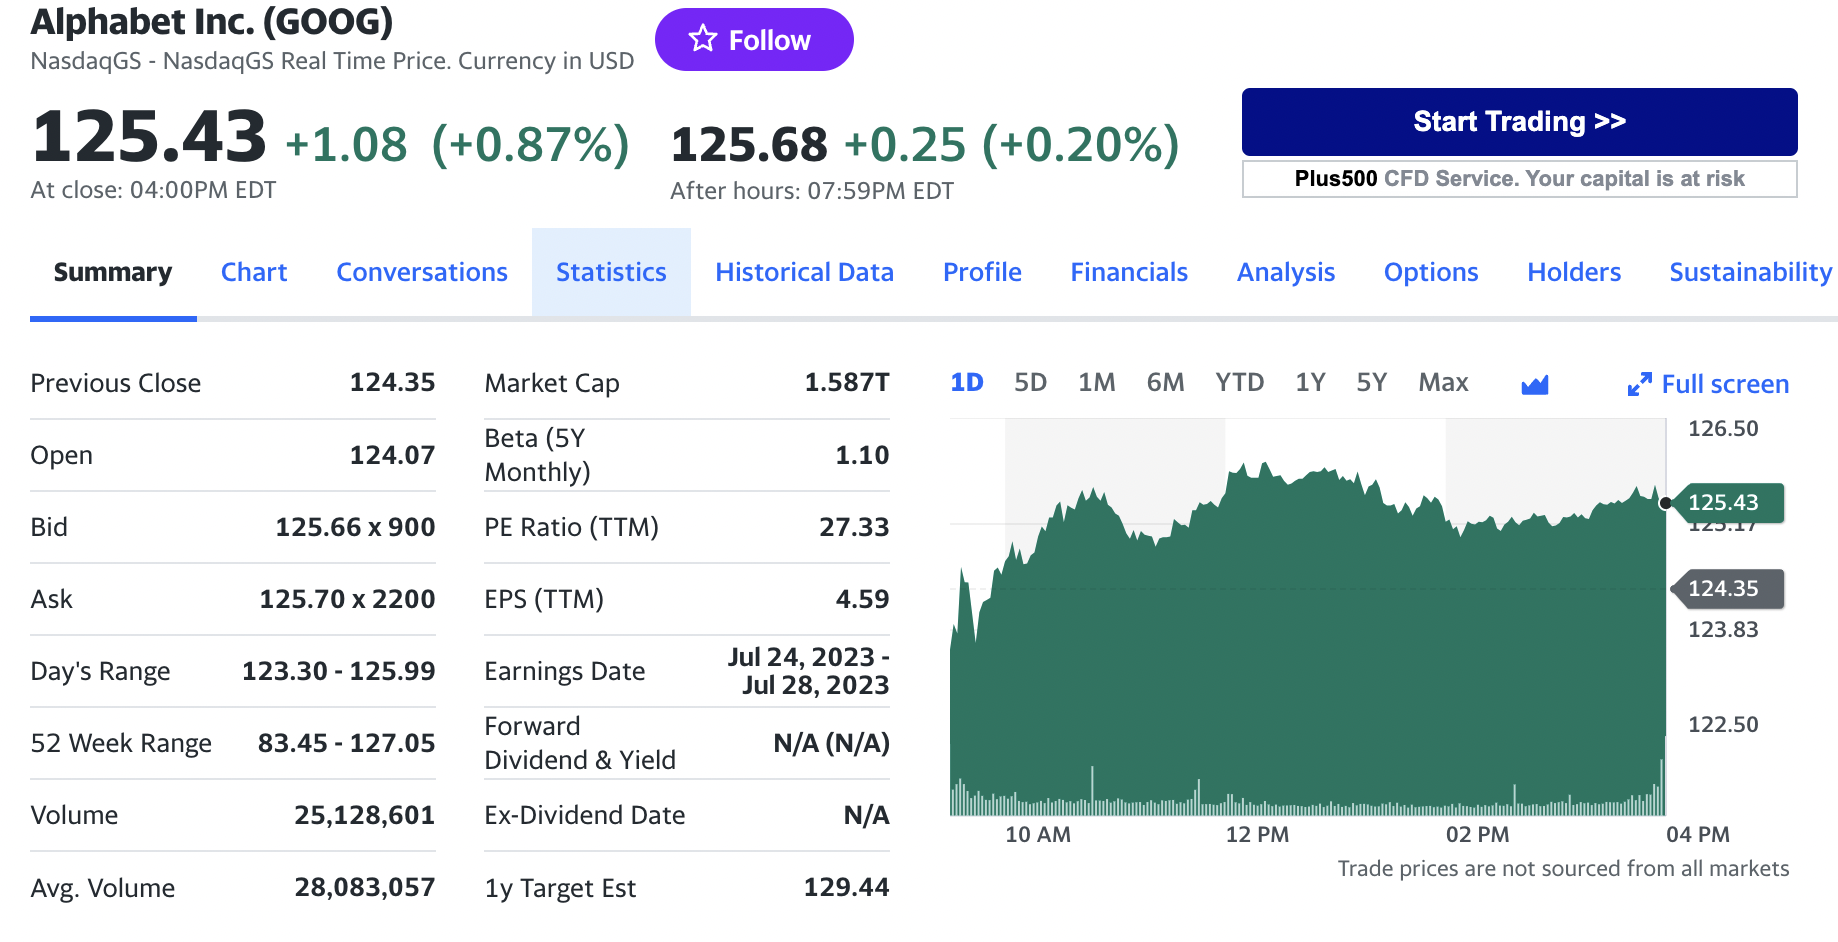
Task: Click Ask value 125.70 x 2200
Action: point(347,599)
